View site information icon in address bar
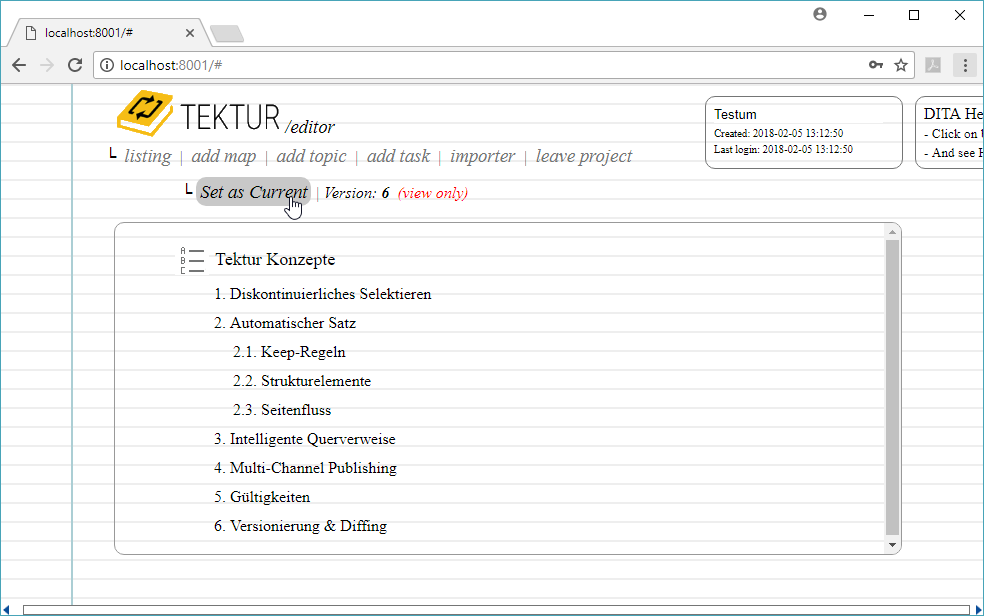This screenshot has height=616, width=984. 106,65
